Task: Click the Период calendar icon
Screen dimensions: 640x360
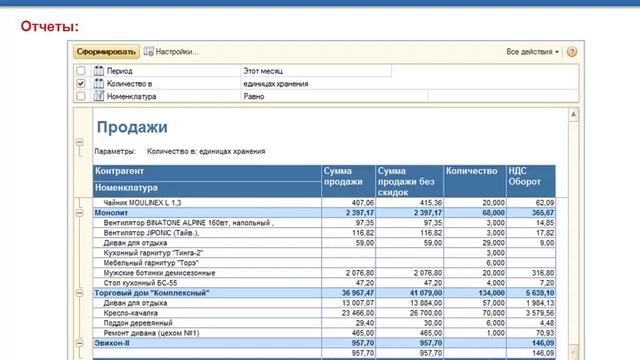Action: pyautogui.click(x=98, y=71)
